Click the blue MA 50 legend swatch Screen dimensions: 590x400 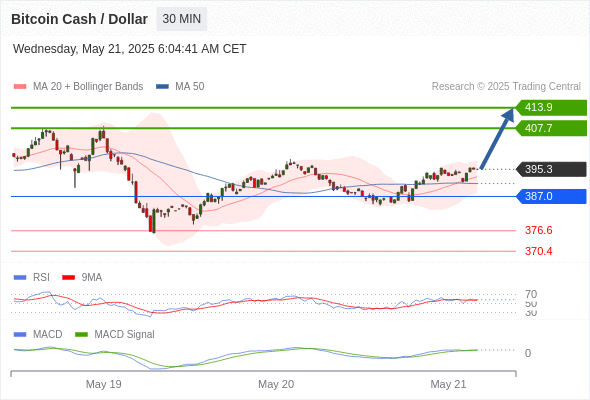tap(162, 87)
